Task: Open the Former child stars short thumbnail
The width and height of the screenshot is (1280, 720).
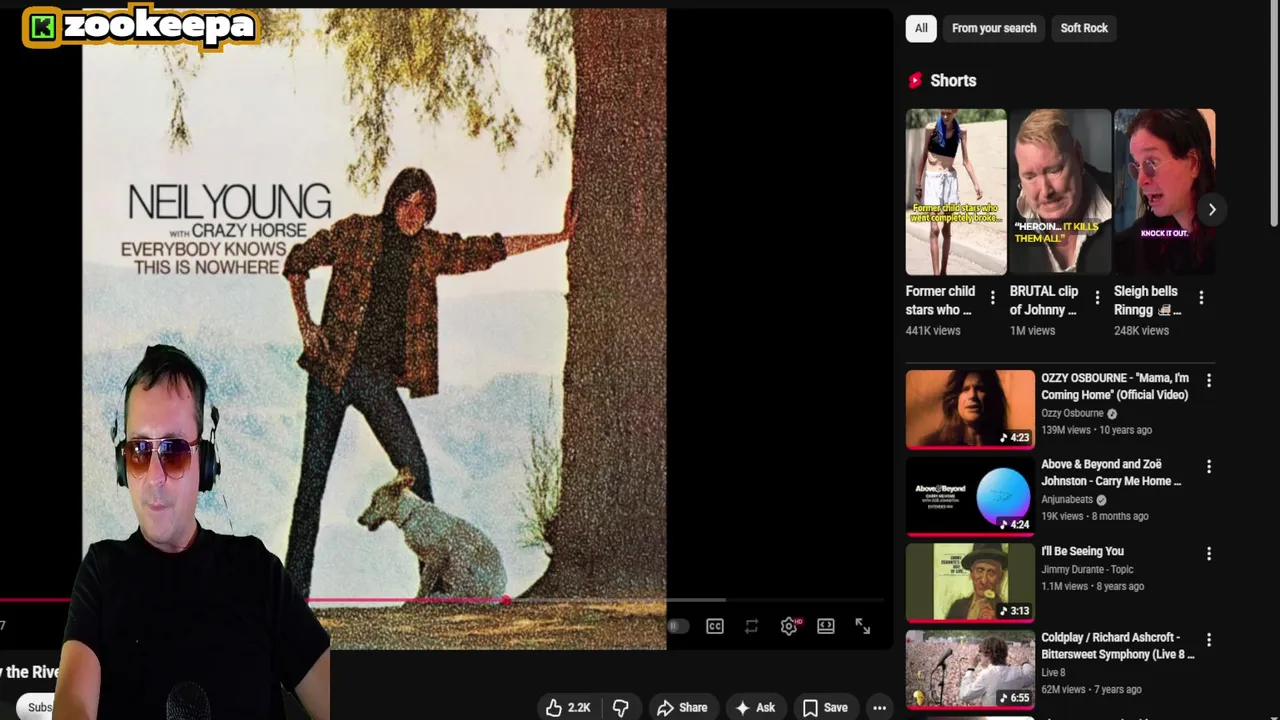Action: coord(956,191)
